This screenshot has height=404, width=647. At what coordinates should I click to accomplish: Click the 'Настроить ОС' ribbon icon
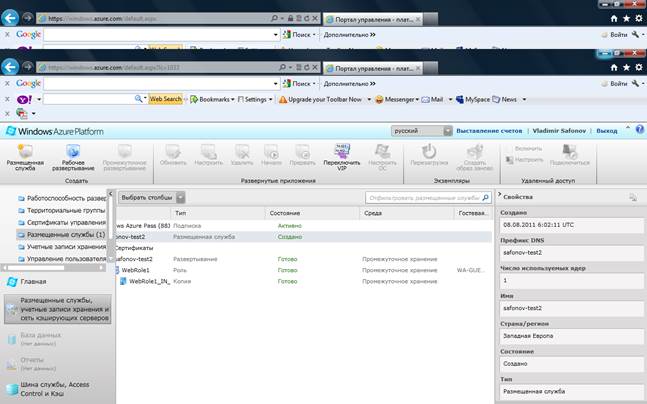383,157
